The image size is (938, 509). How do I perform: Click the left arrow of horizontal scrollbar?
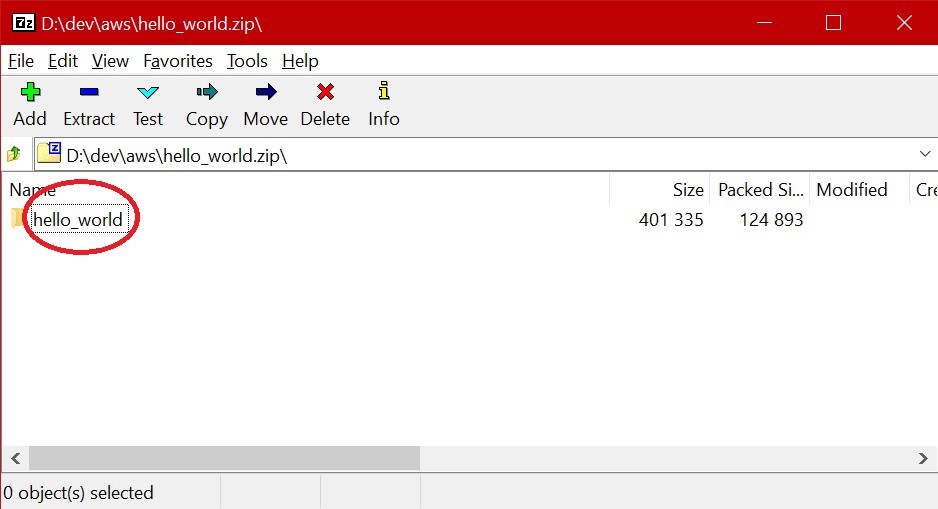[16, 459]
